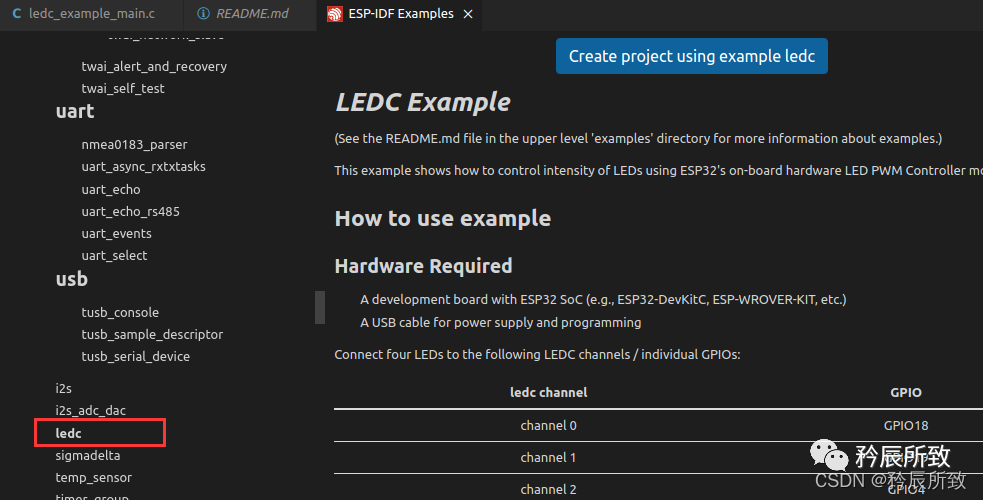Select the ledc example in list
Image resolution: width=983 pixels, height=500 pixels.
pos(69,433)
